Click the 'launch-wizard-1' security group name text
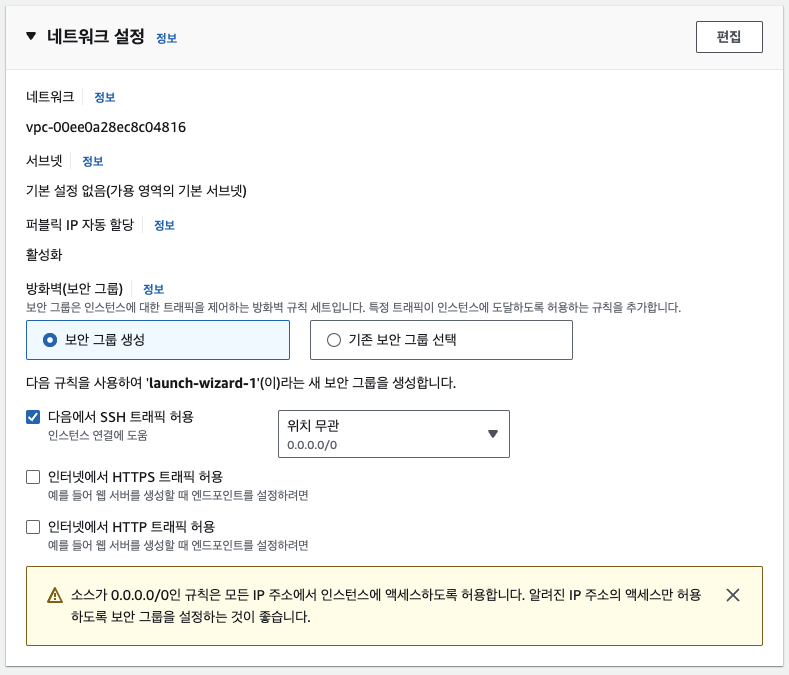Screen dimensions: 789x675 pyautogui.click(x=203, y=383)
